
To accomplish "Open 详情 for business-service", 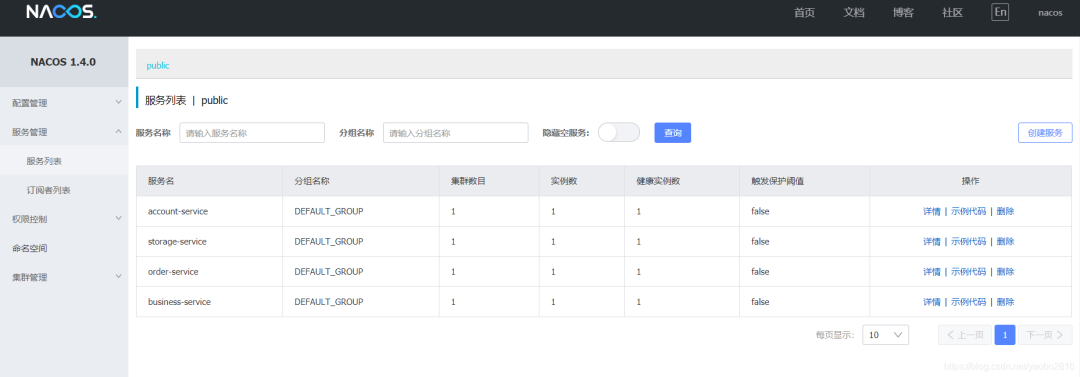I will [x=931, y=302].
